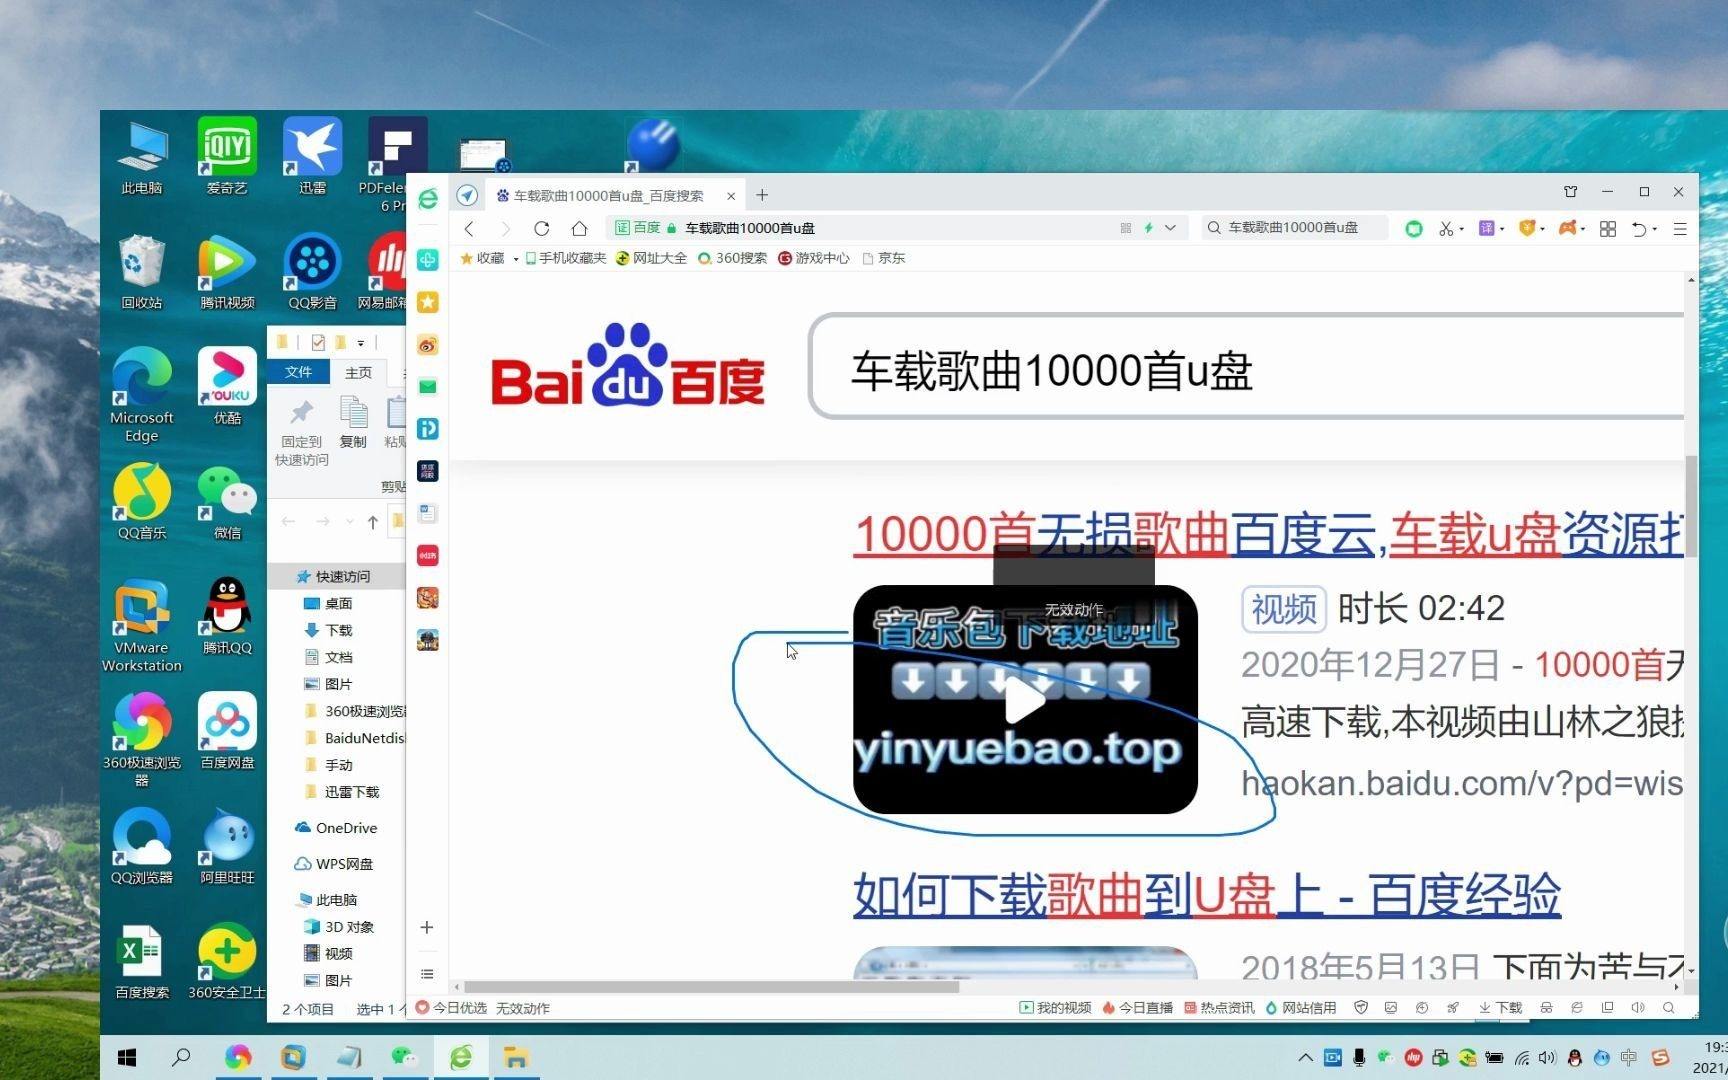Click the sidebar star favorites icon

(x=428, y=302)
